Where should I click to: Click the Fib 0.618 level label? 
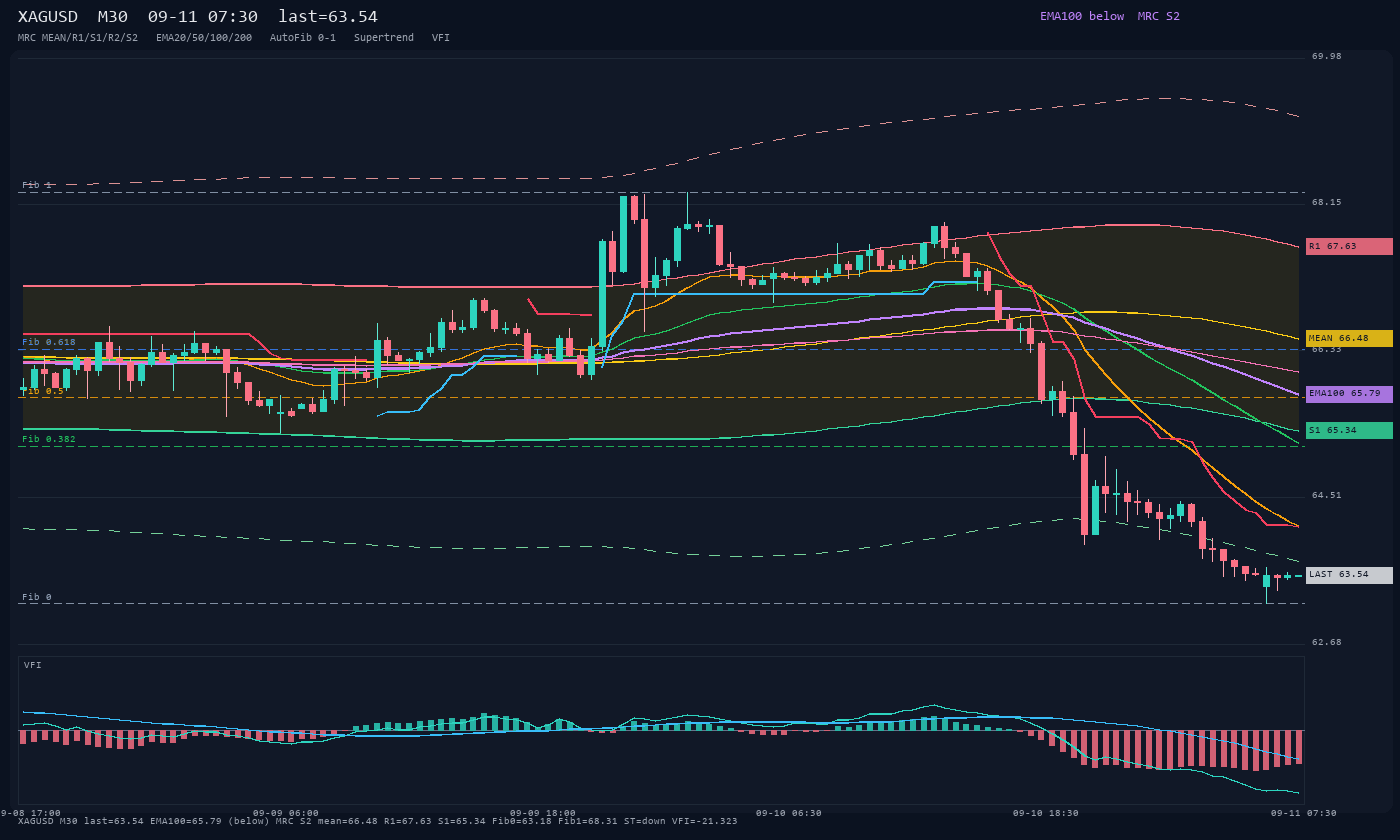pos(49,342)
